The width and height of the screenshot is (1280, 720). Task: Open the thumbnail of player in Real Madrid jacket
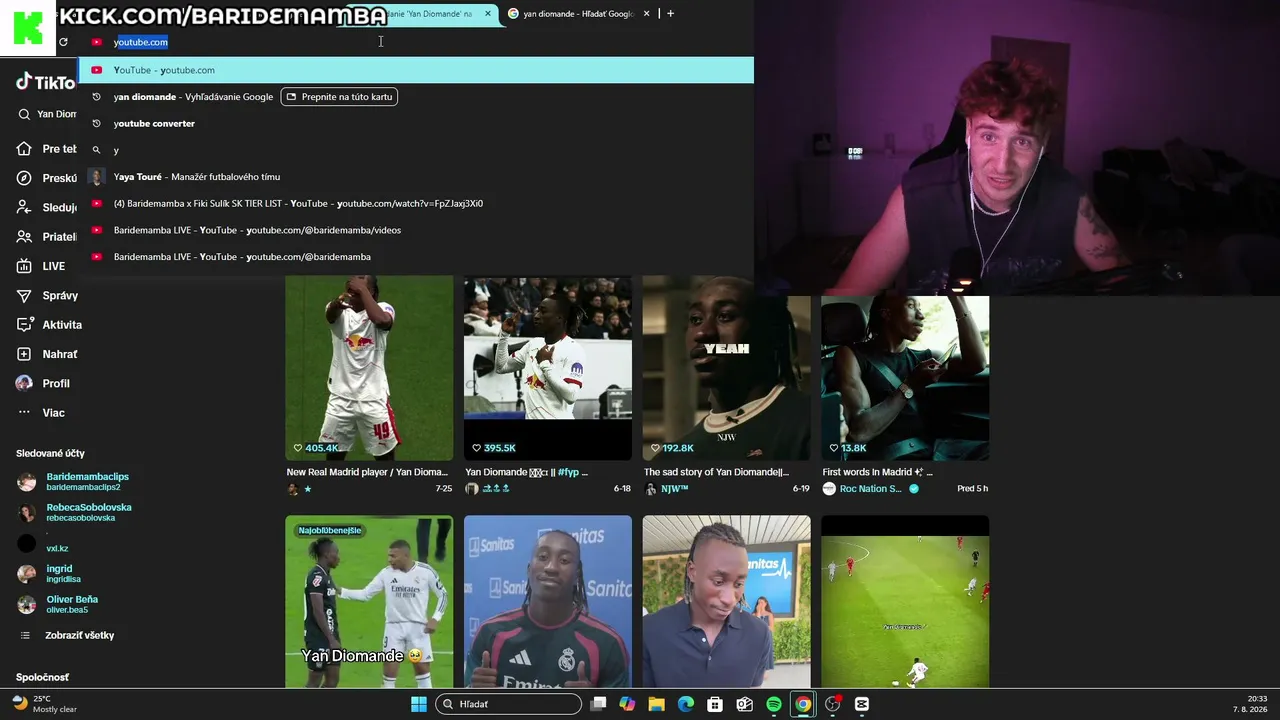pyautogui.click(x=548, y=602)
